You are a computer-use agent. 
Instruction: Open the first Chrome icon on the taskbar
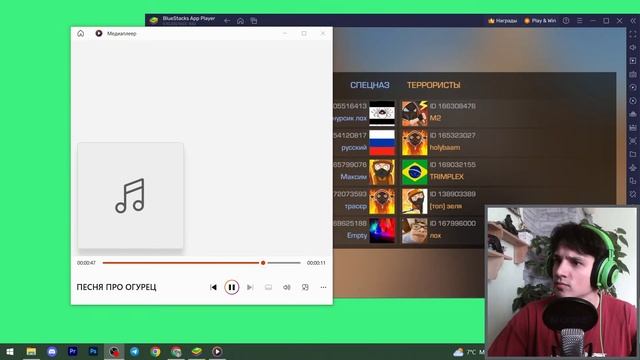coord(155,352)
